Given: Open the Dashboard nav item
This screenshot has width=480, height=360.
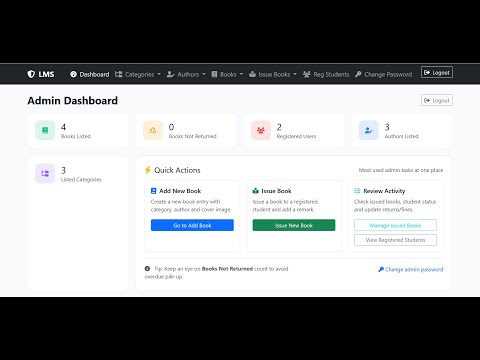Looking at the screenshot, I should point(90,74).
